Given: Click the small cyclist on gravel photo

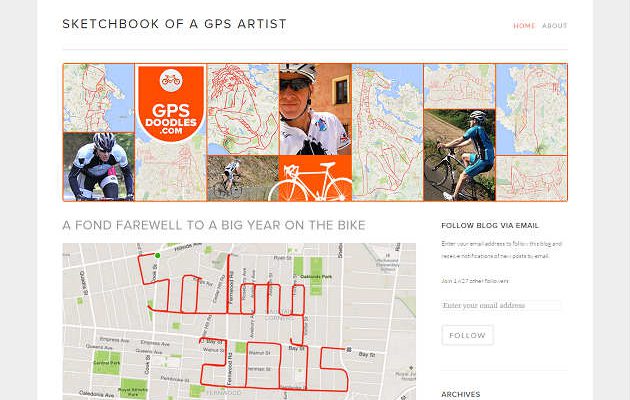Looking at the screenshot, I should pyautogui.click(x=243, y=178).
